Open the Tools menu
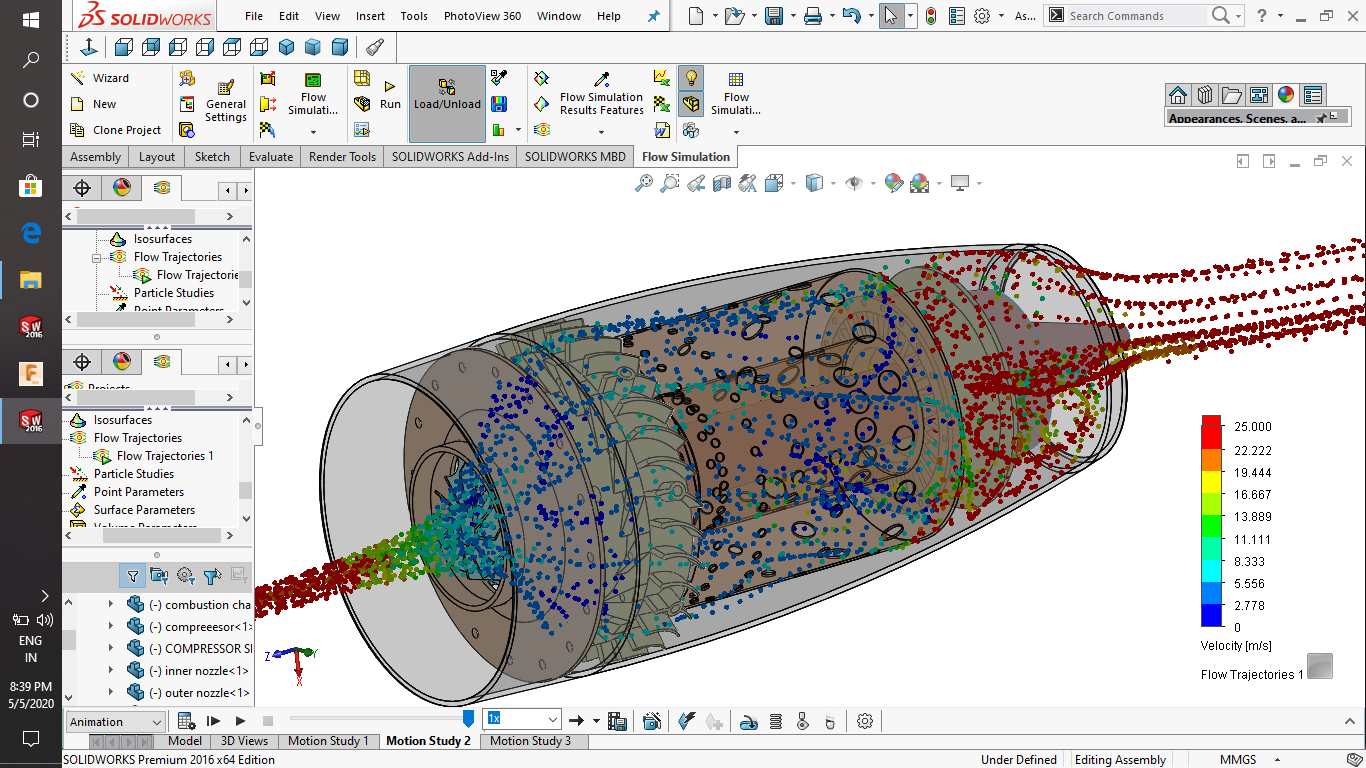 [x=414, y=16]
